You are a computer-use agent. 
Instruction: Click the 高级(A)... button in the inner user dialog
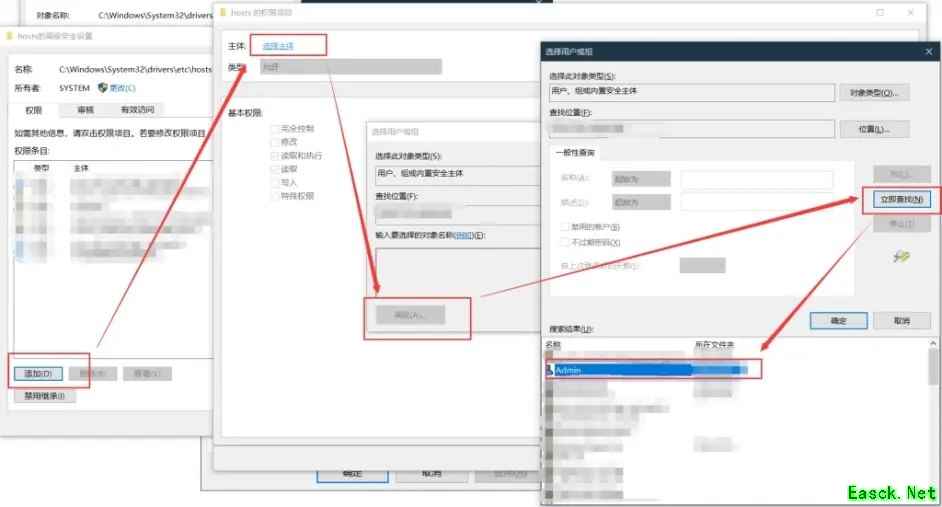pyautogui.click(x=410, y=315)
